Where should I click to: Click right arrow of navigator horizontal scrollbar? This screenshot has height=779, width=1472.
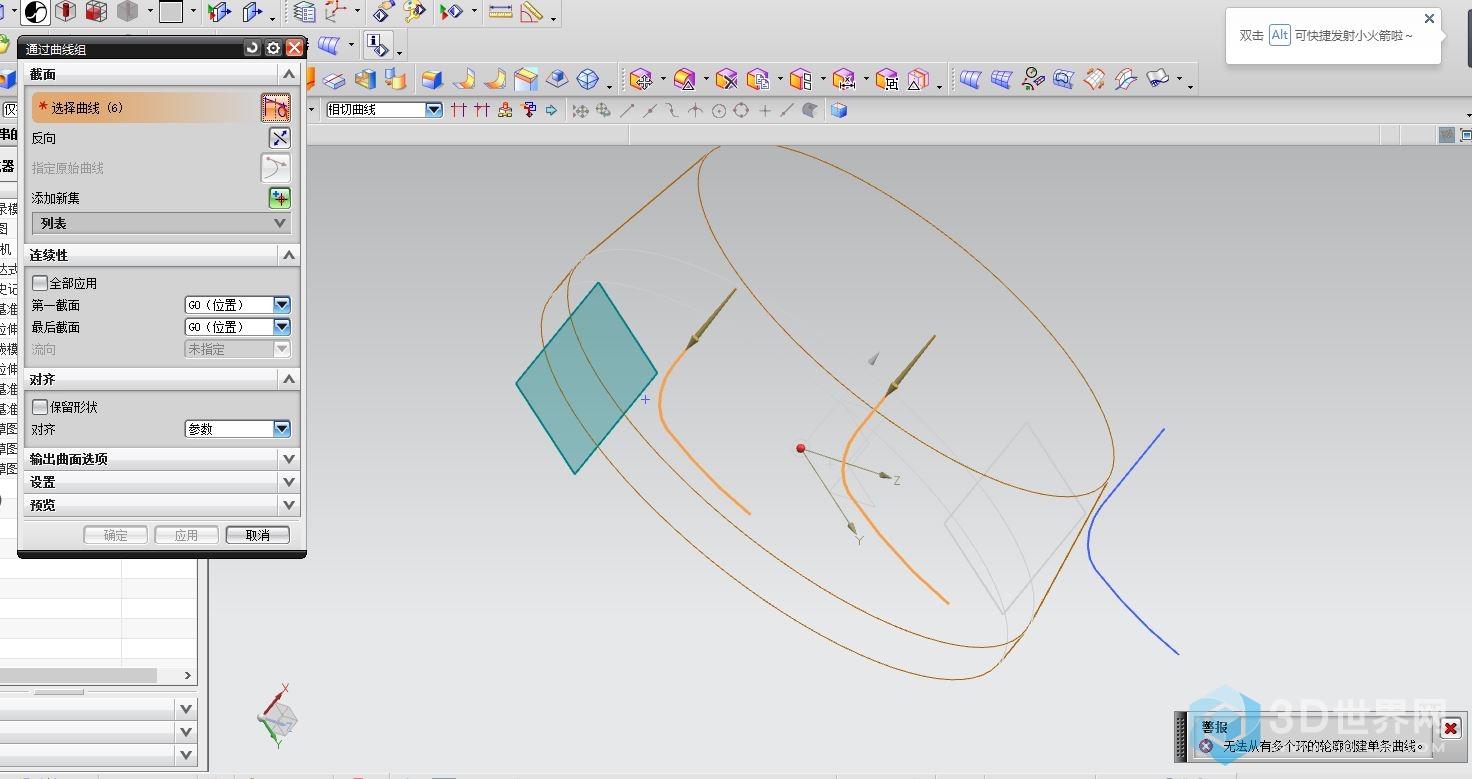tap(187, 676)
